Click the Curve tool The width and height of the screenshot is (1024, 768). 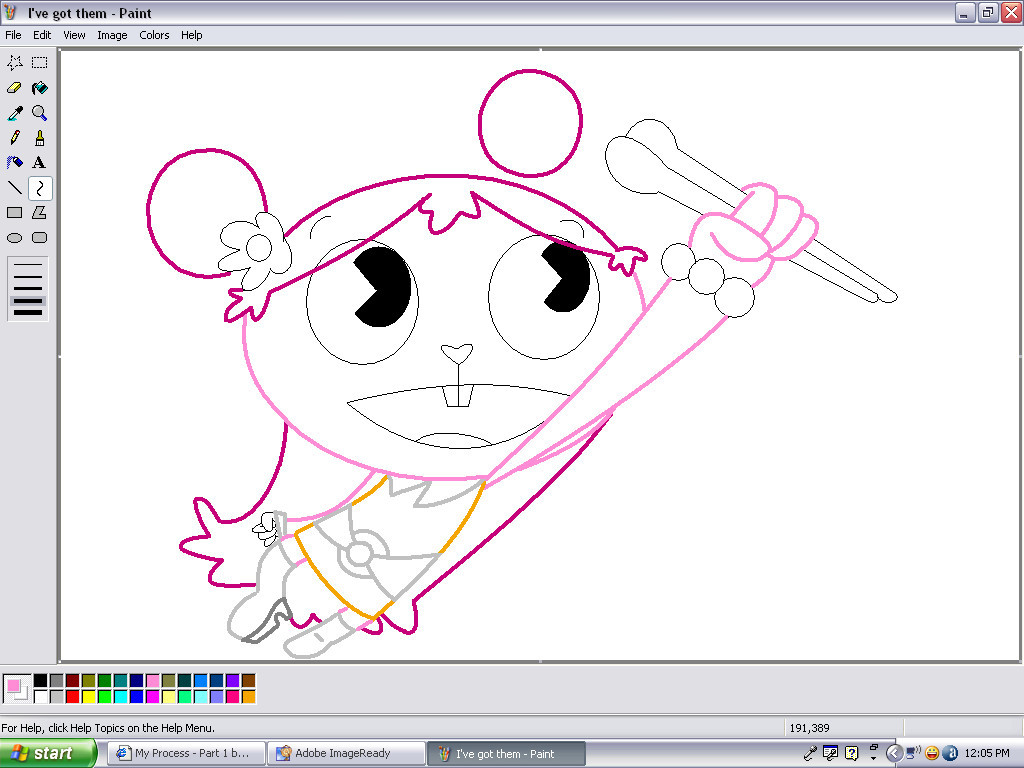click(40, 188)
